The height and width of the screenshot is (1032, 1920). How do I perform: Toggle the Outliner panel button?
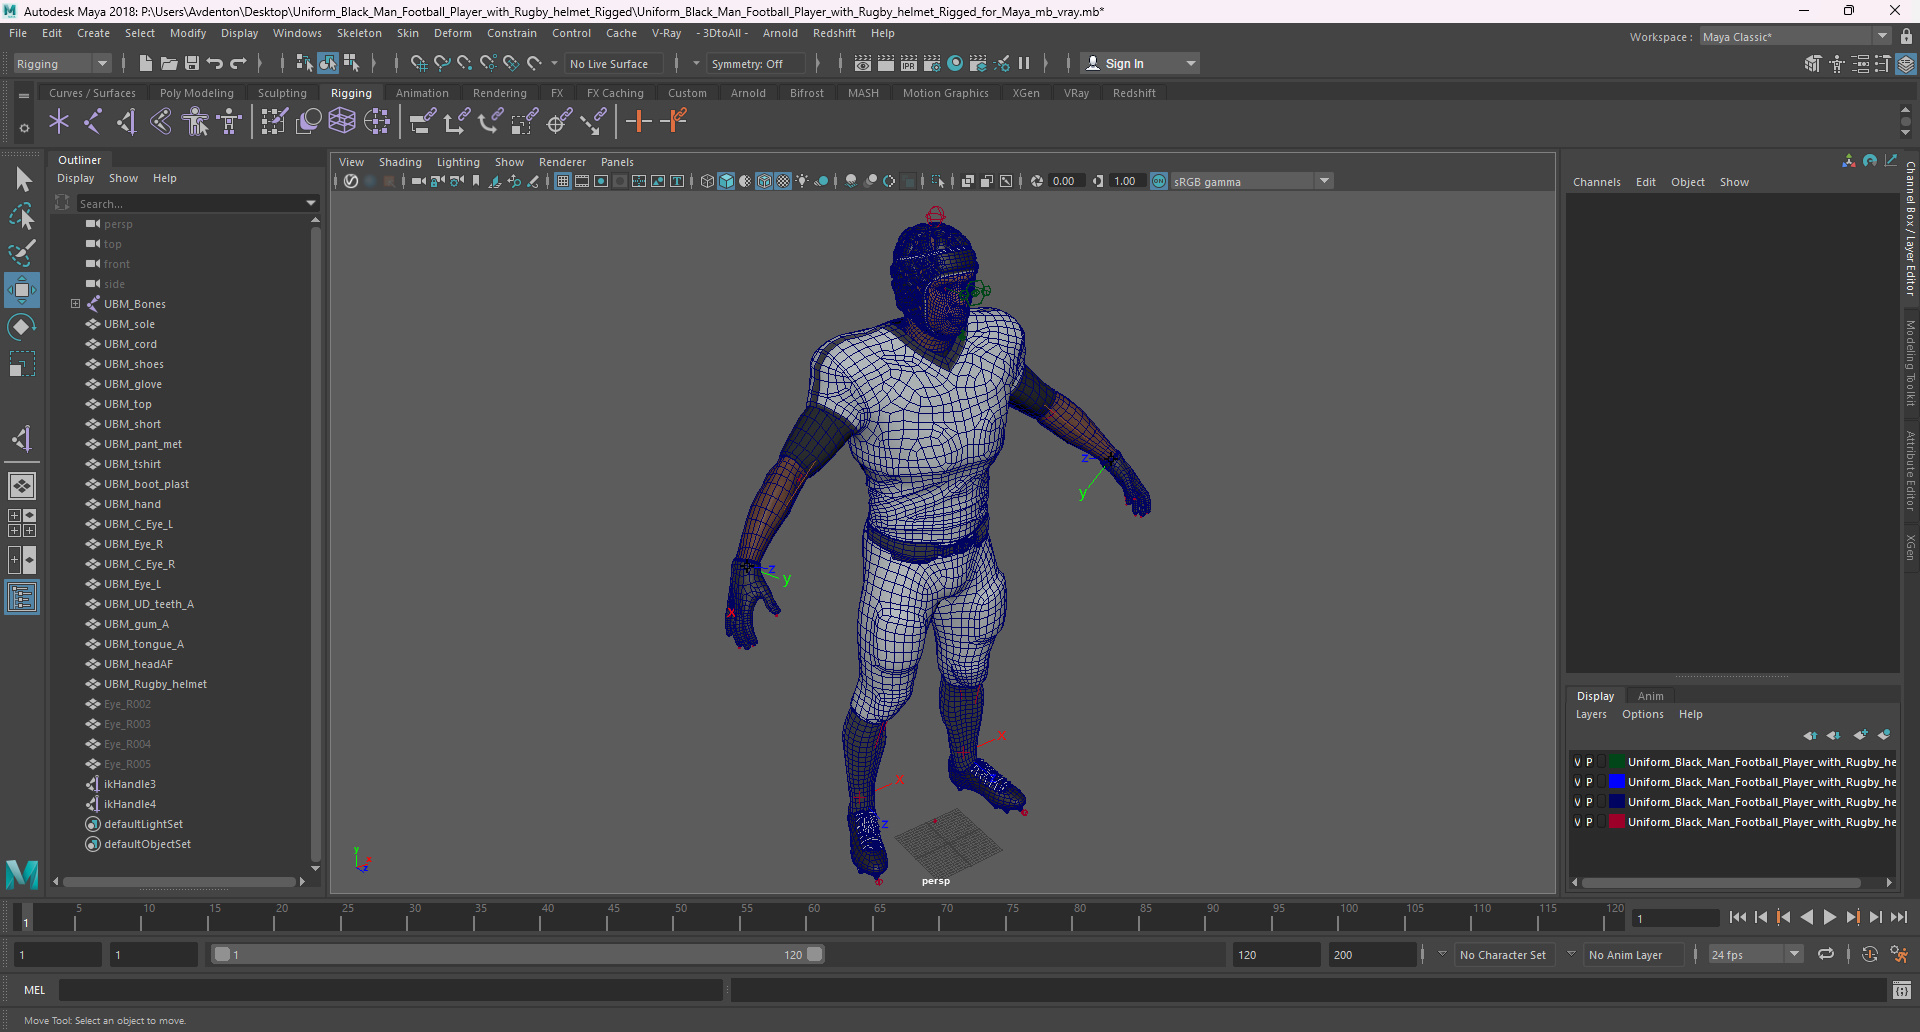pyautogui.click(x=22, y=597)
